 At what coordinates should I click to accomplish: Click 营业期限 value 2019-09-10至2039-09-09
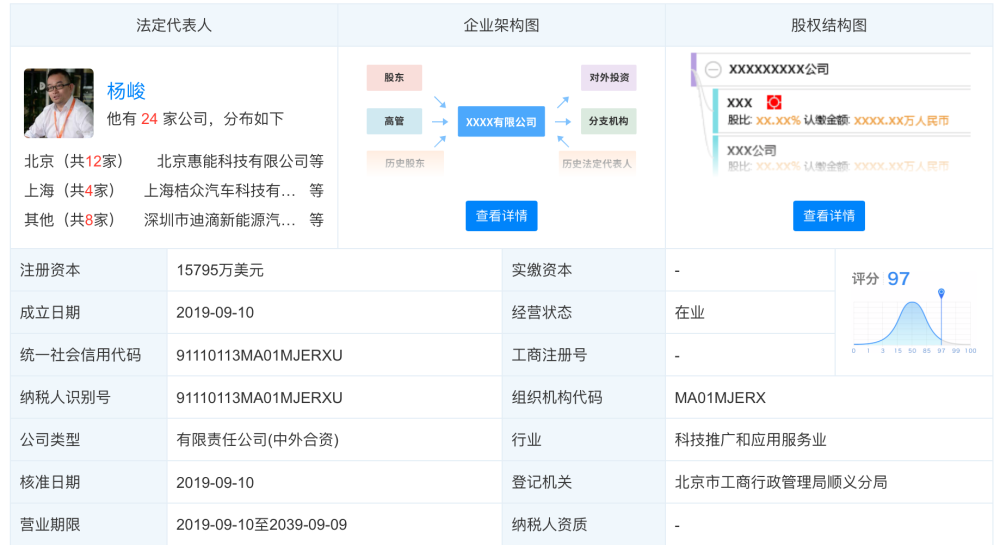[x=261, y=525]
